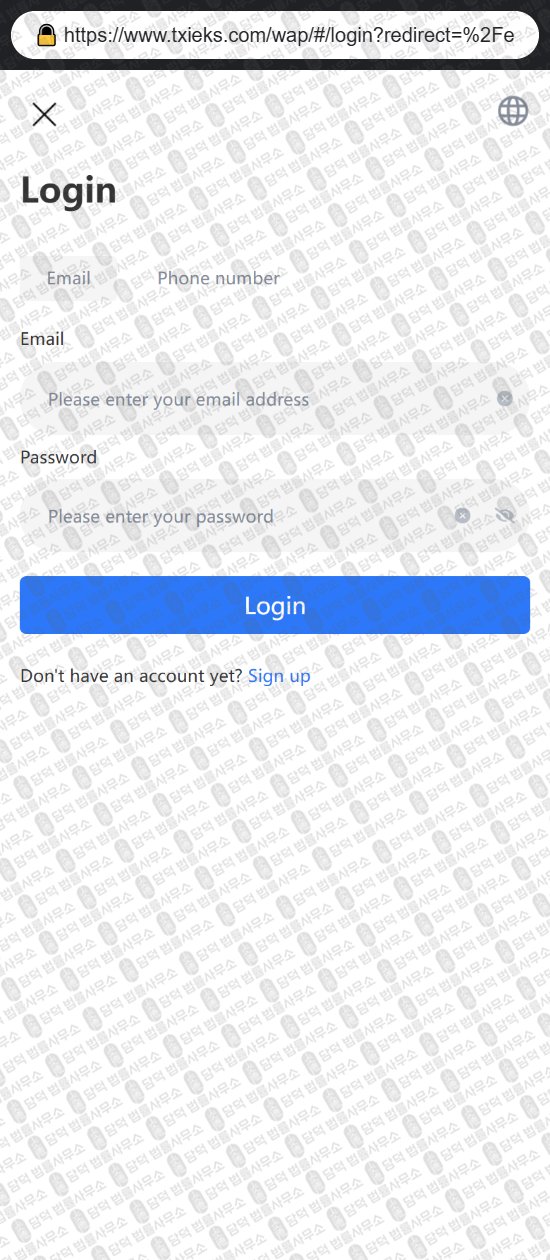Click the Email field label
550x1260 pixels.
click(42, 339)
